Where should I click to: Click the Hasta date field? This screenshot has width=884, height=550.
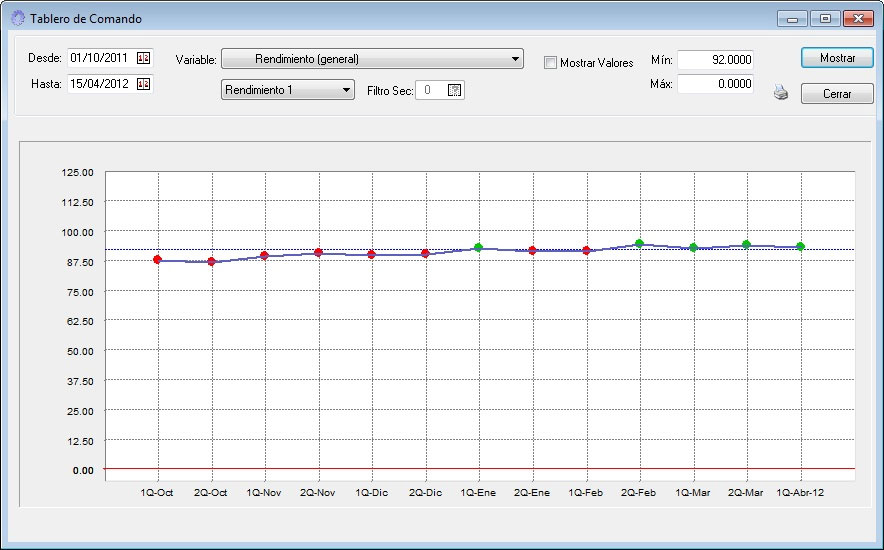pos(100,84)
